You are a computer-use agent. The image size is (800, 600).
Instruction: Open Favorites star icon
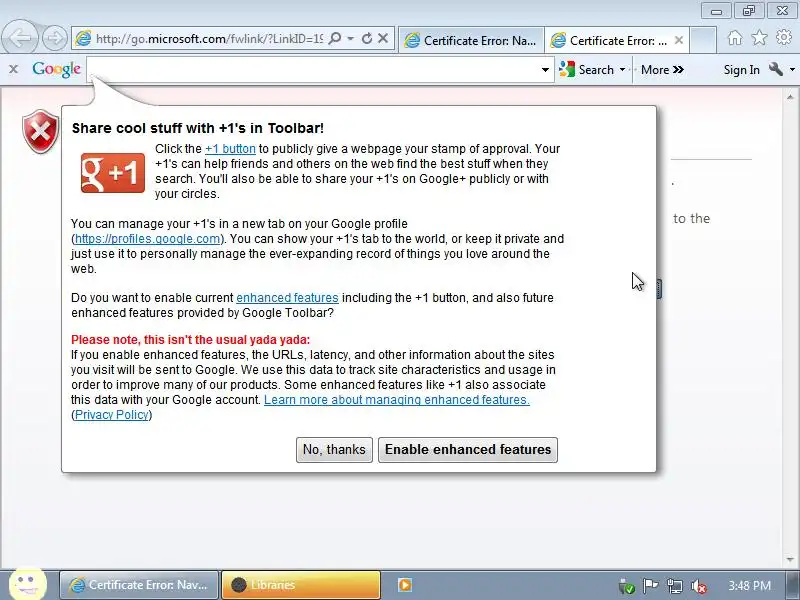759,37
